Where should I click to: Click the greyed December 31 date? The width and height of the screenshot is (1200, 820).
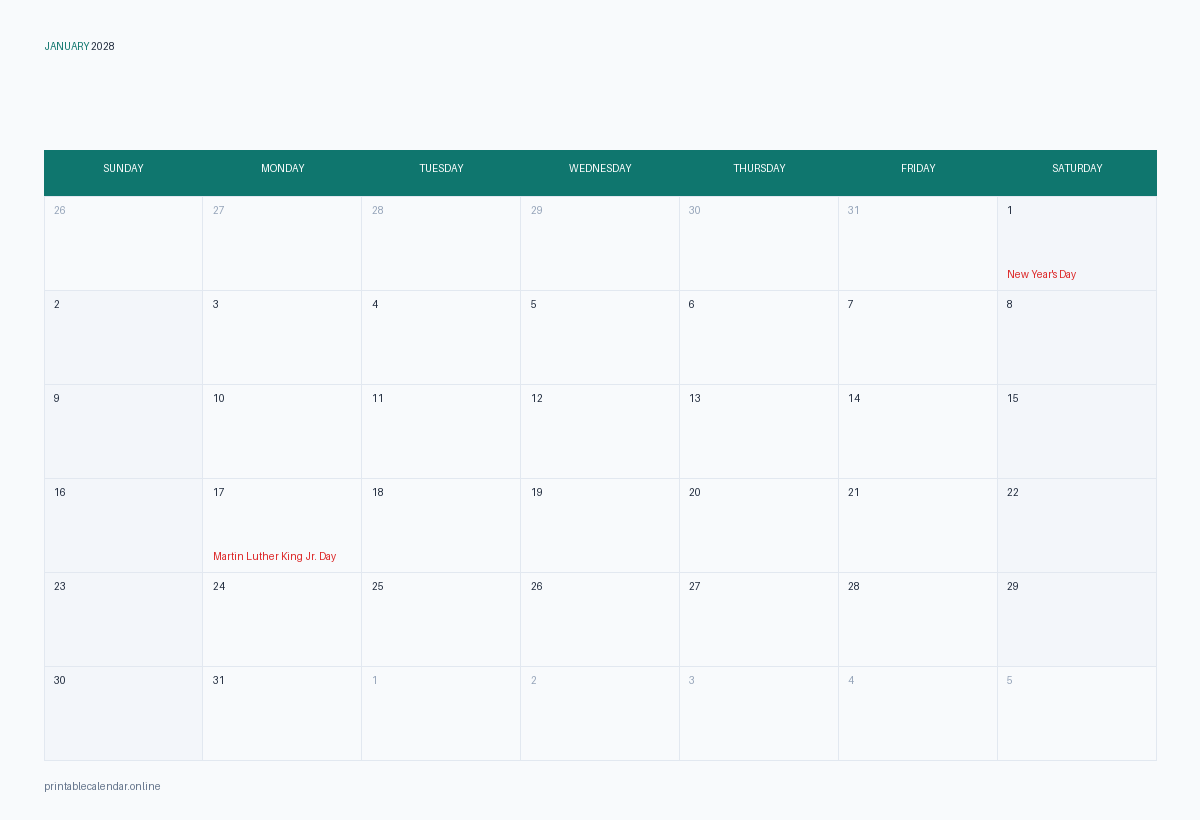tap(853, 210)
